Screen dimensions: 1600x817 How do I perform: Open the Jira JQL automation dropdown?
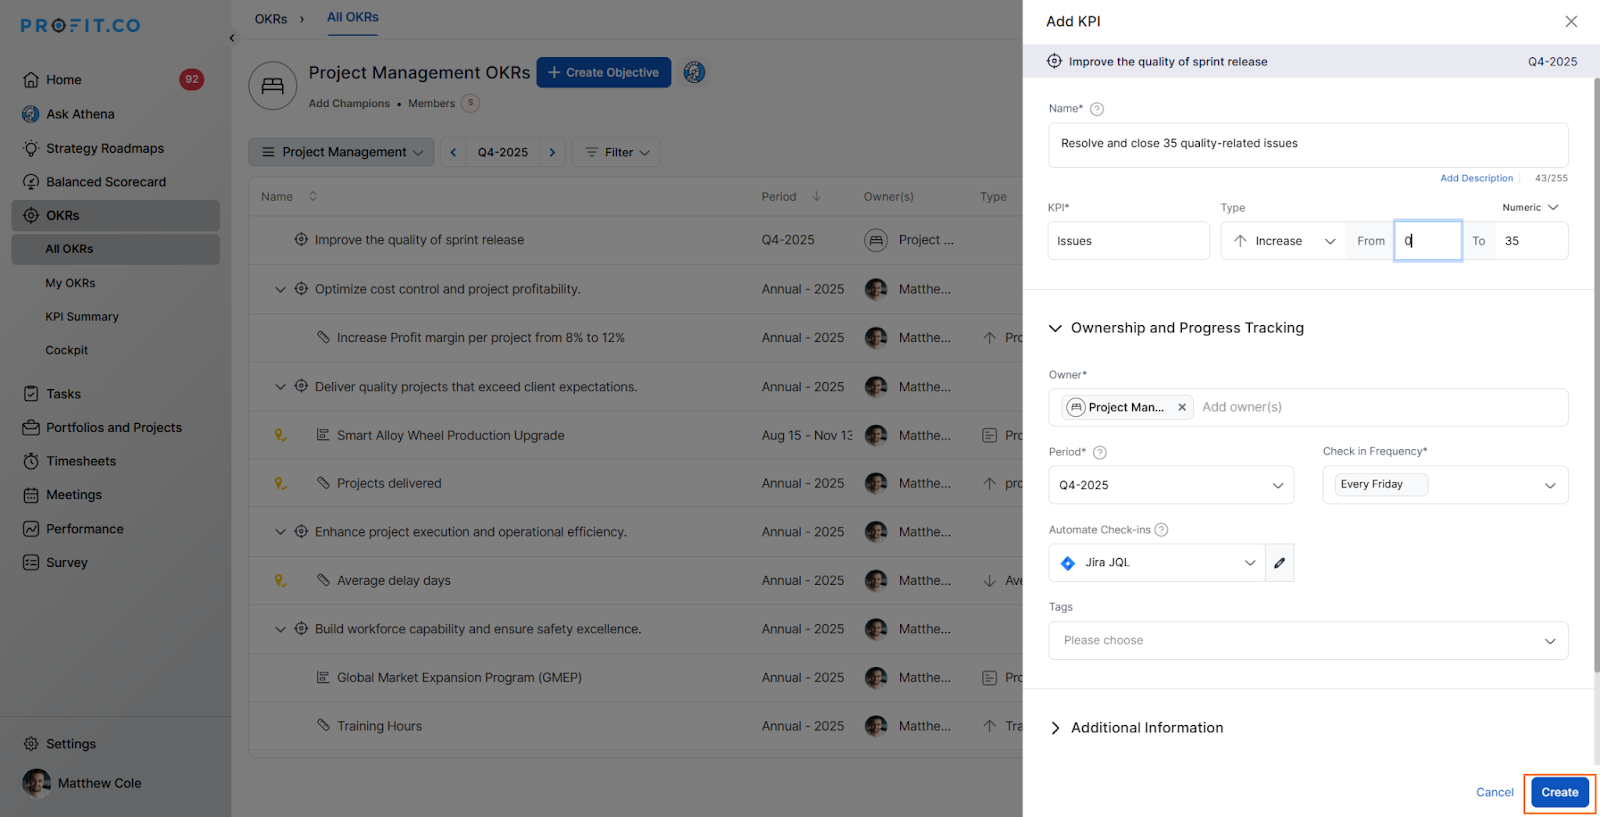(1157, 563)
